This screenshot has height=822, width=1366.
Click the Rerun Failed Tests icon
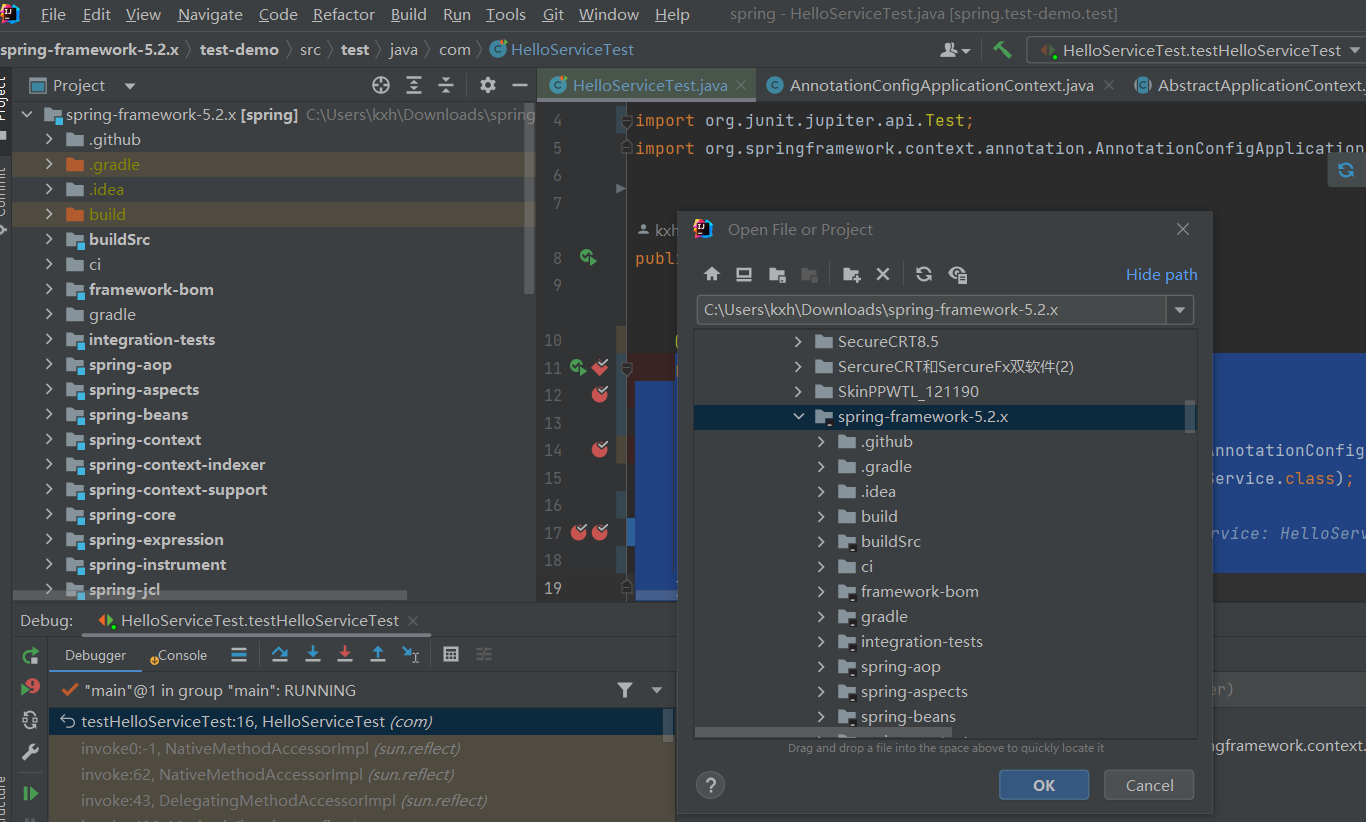31,688
